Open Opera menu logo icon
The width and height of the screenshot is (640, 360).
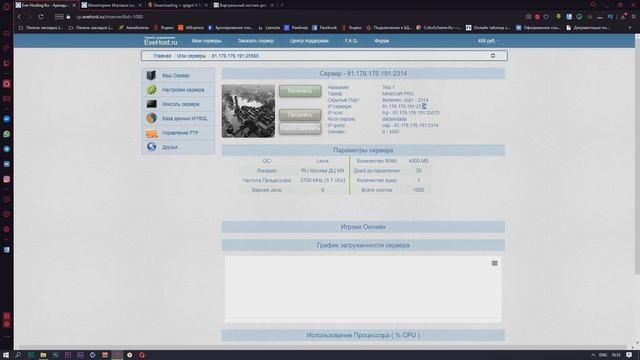tap(7, 6)
